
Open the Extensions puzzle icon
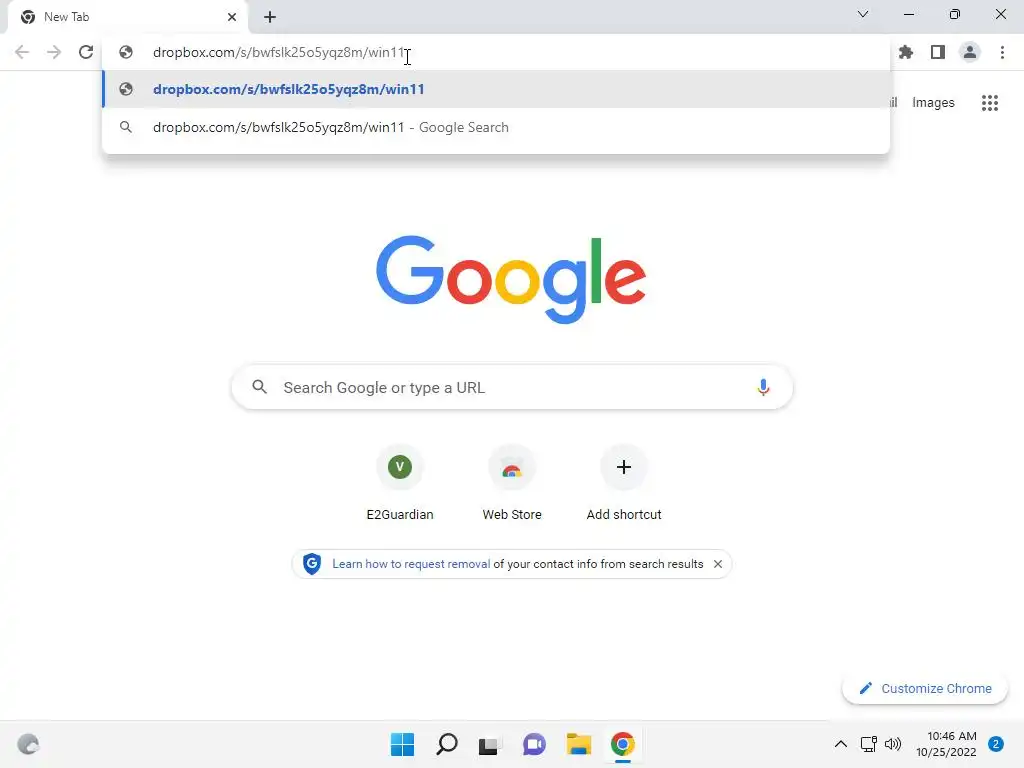click(x=906, y=52)
